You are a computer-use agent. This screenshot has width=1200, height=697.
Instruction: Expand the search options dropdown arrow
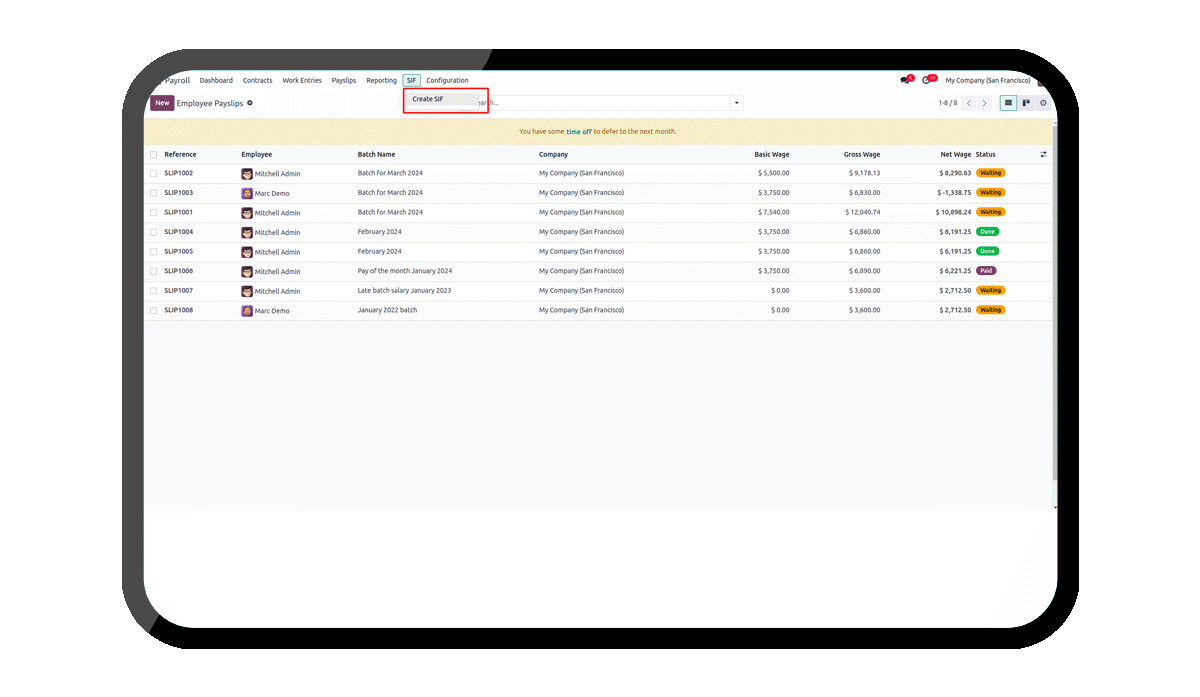coord(736,103)
